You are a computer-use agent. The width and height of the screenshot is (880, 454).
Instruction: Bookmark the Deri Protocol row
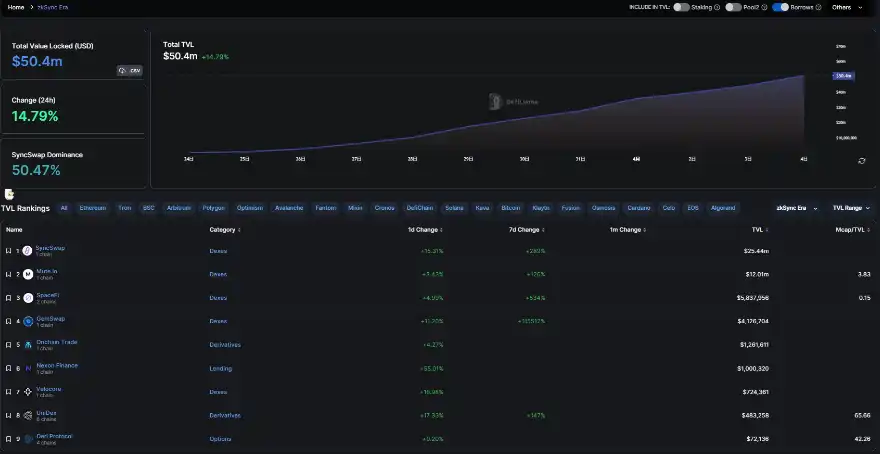(8, 439)
